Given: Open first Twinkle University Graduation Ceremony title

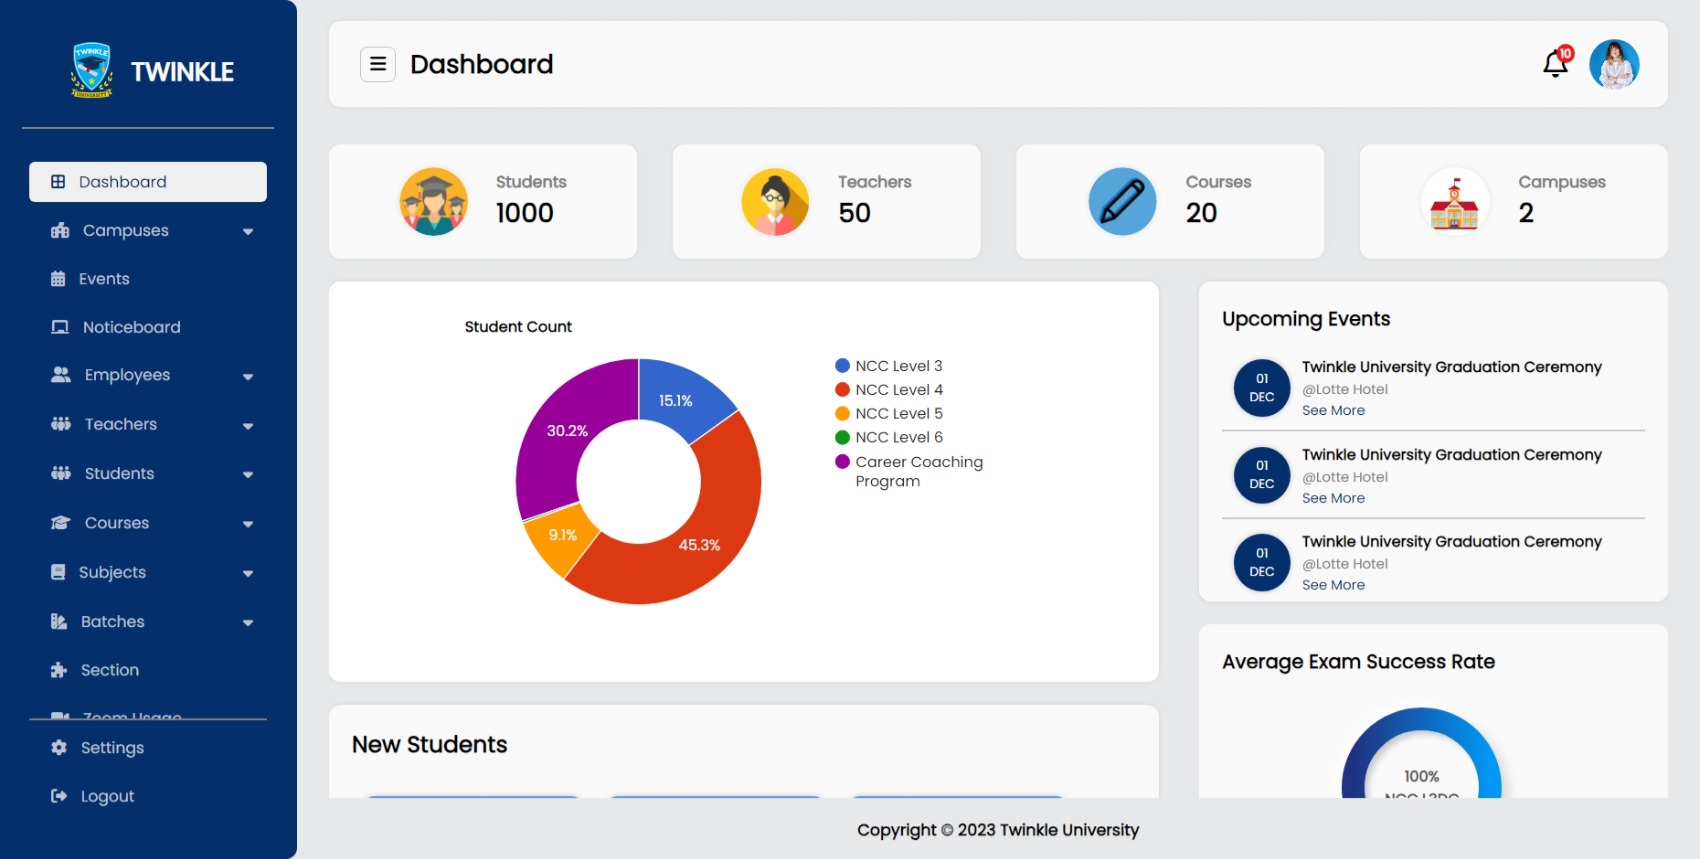Looking at the screenshot, I should 1452,367.
